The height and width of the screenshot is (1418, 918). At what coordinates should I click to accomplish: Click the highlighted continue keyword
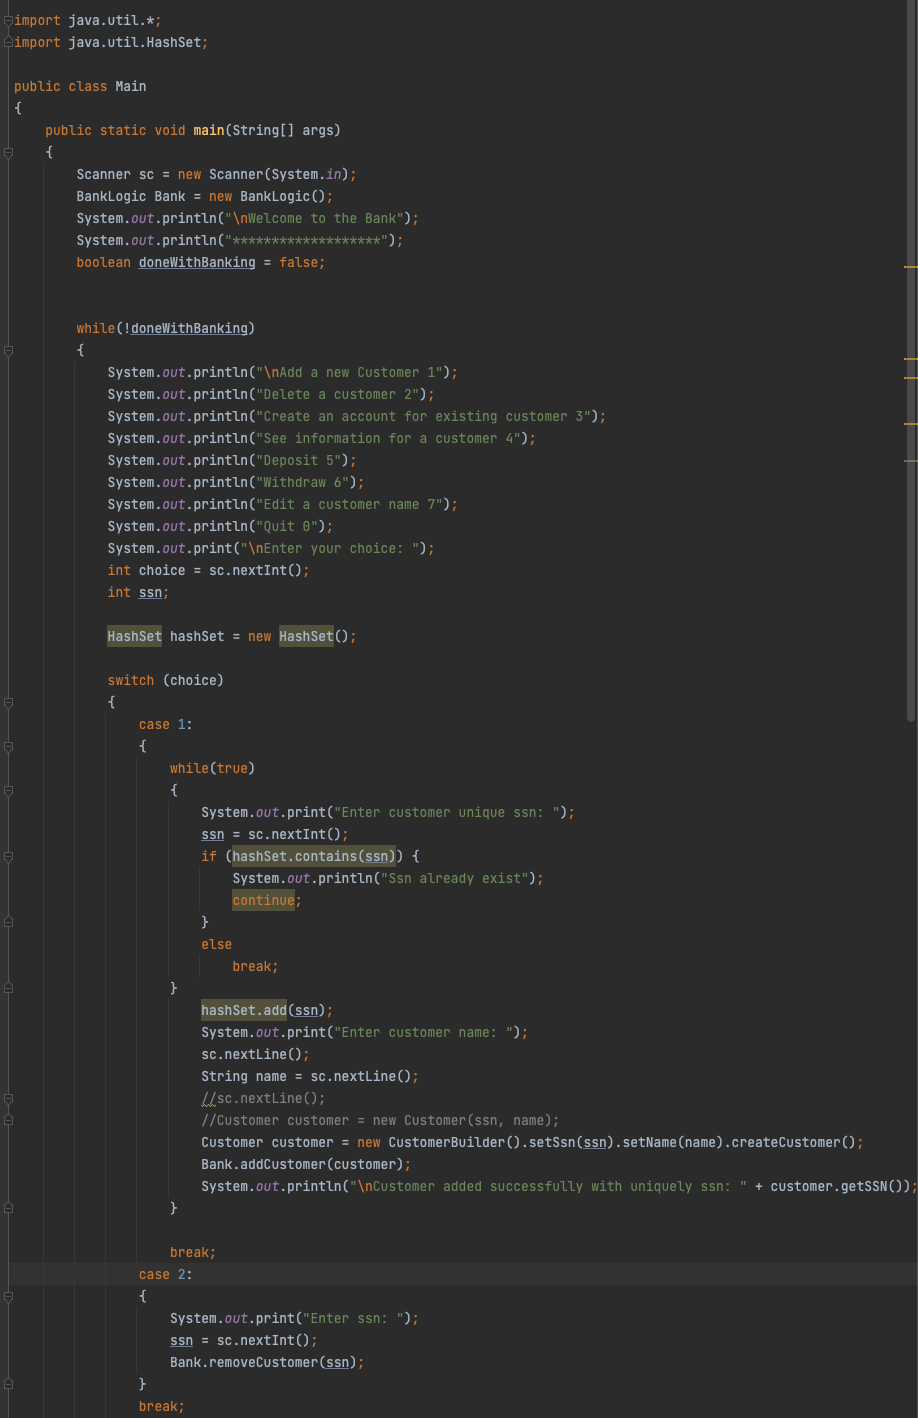264,899
